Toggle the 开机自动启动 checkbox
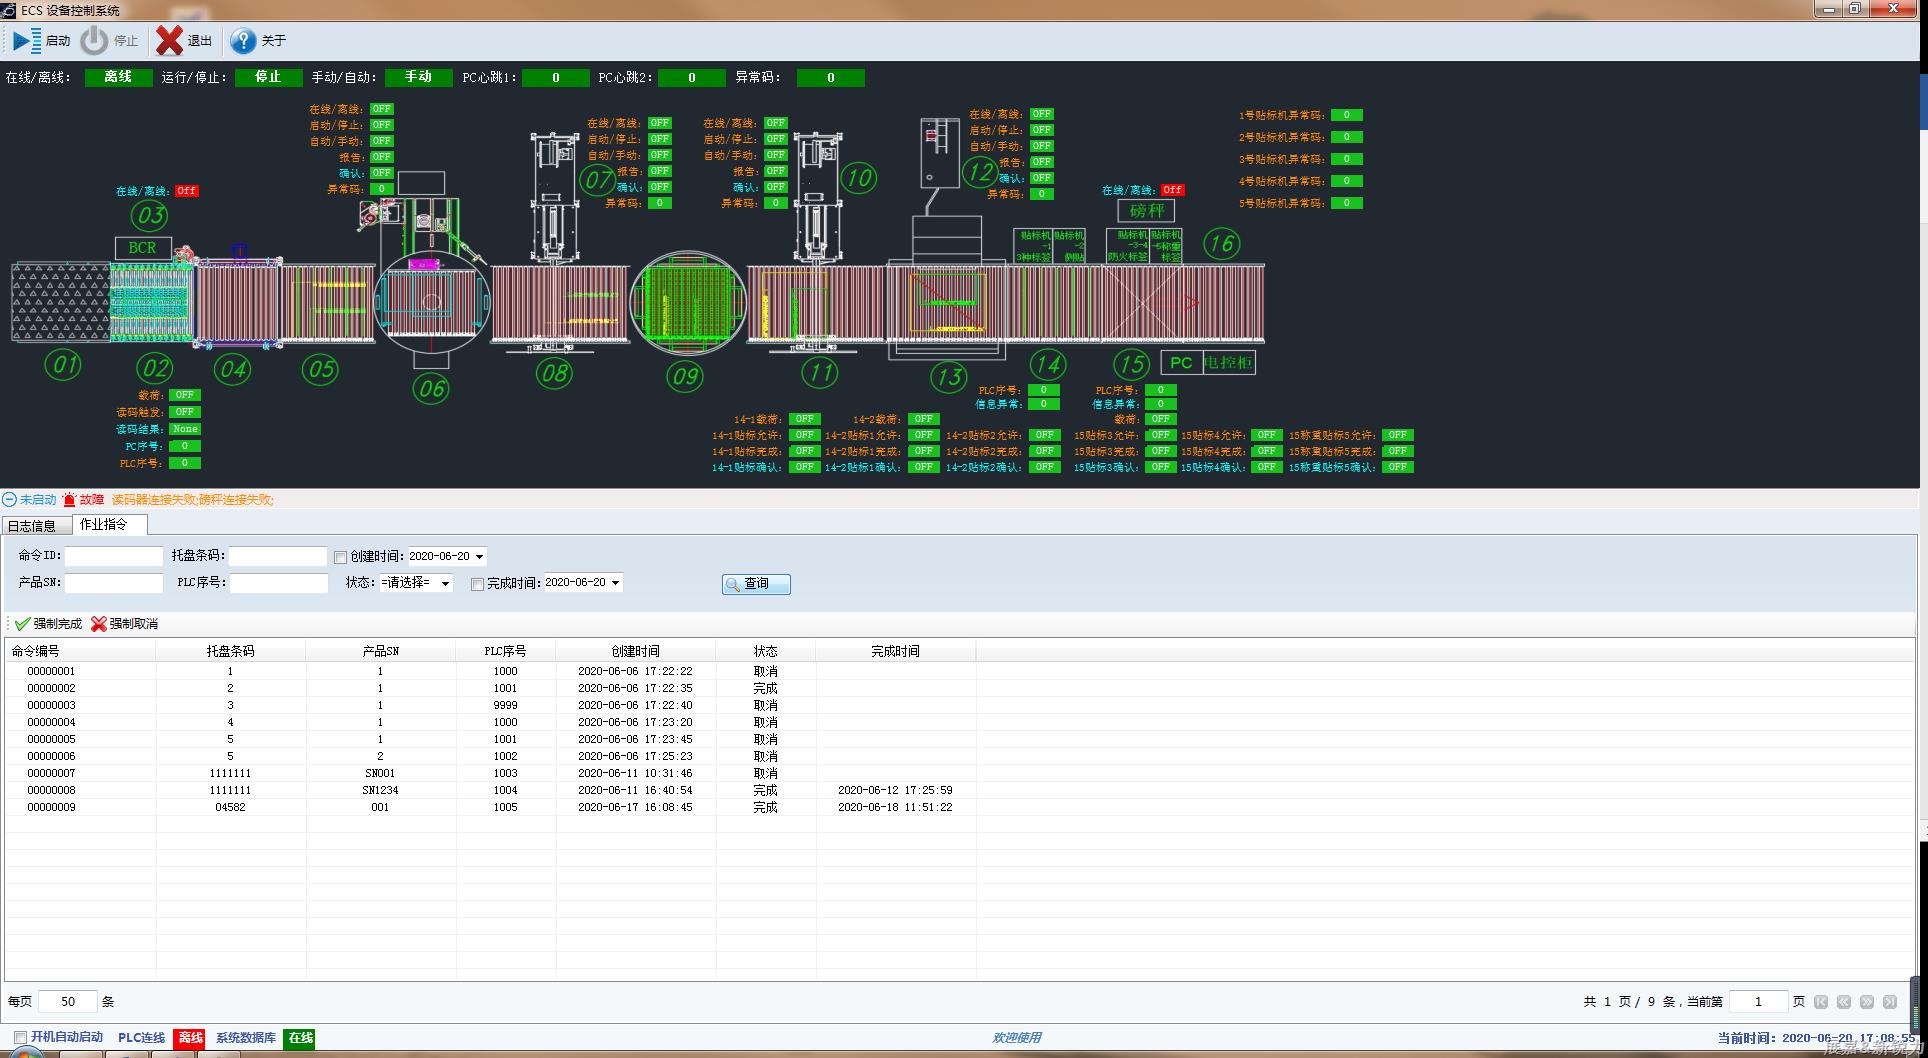Image resolution: width=1928 pixels, height=1058 pixels. [x=20, y=1038]
